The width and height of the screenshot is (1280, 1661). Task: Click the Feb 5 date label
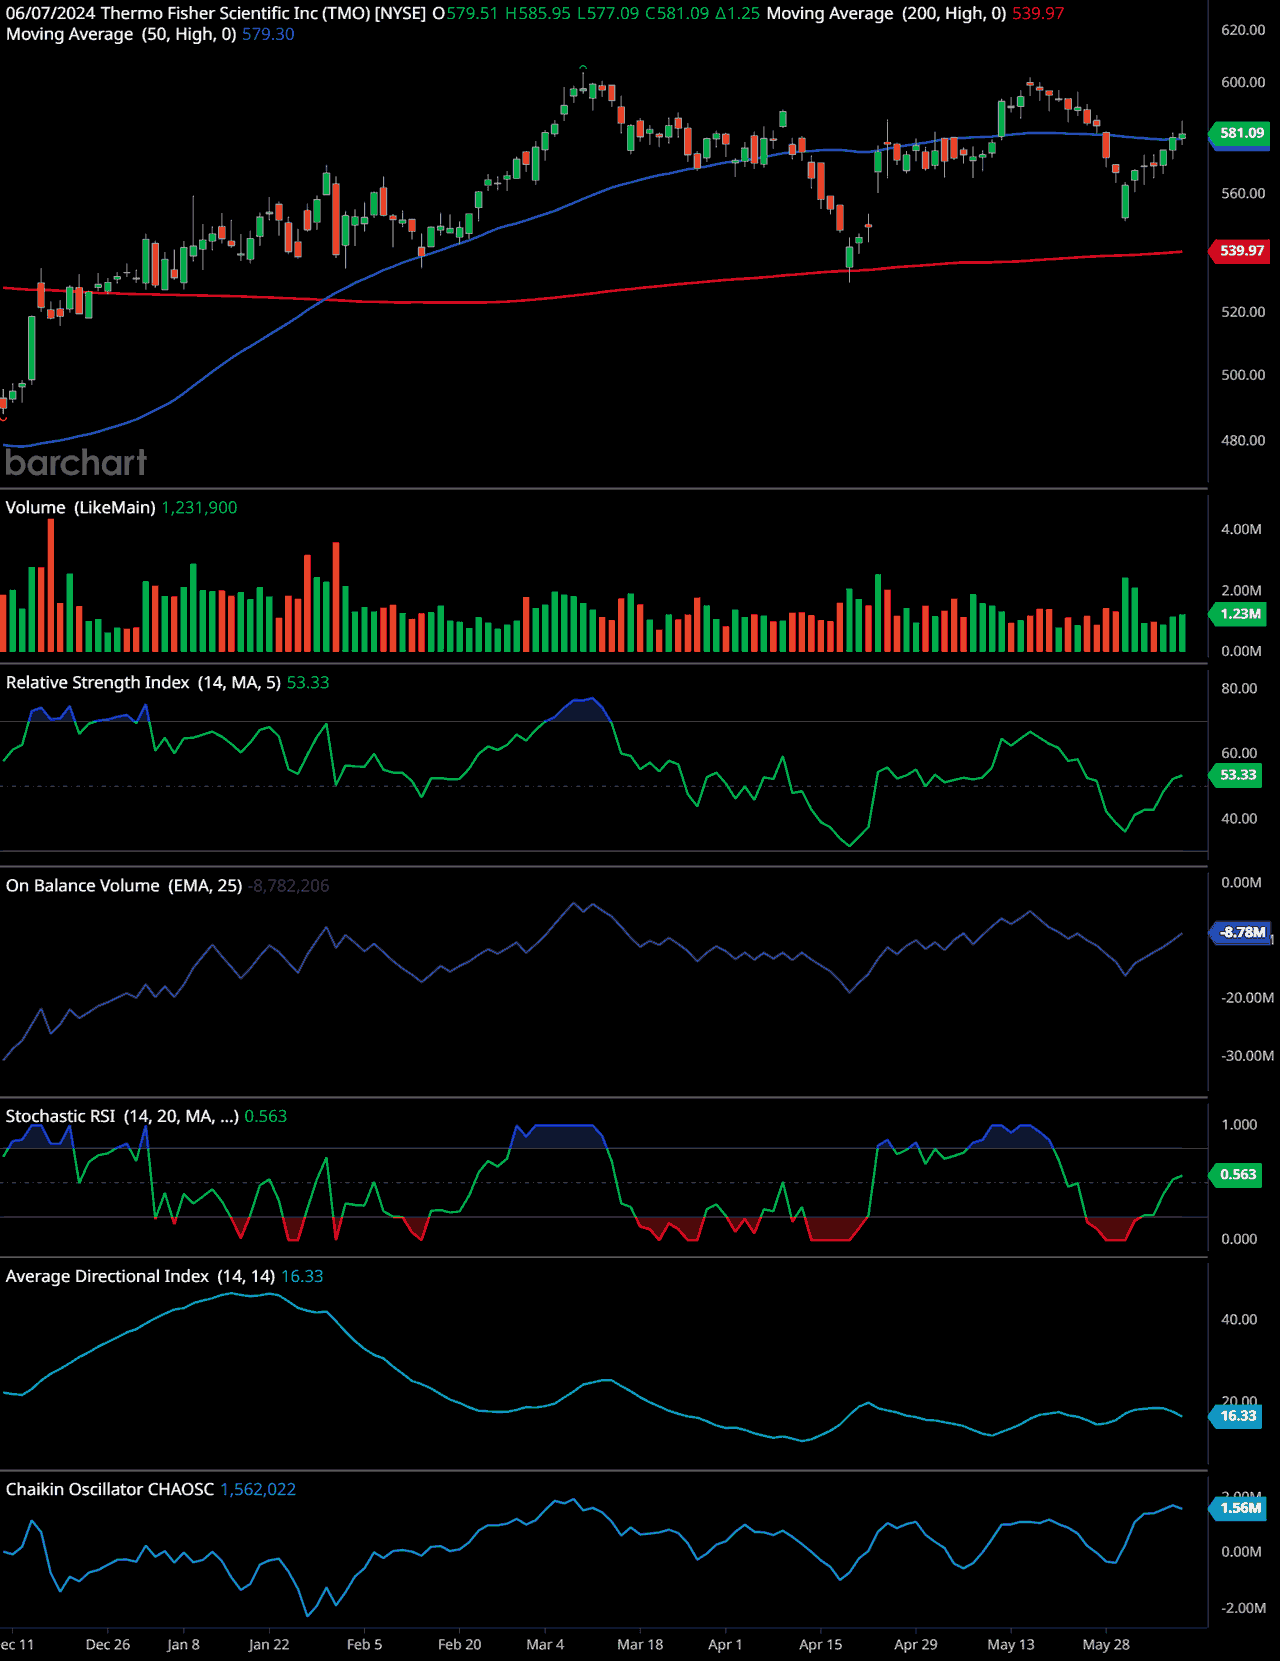364,1645
